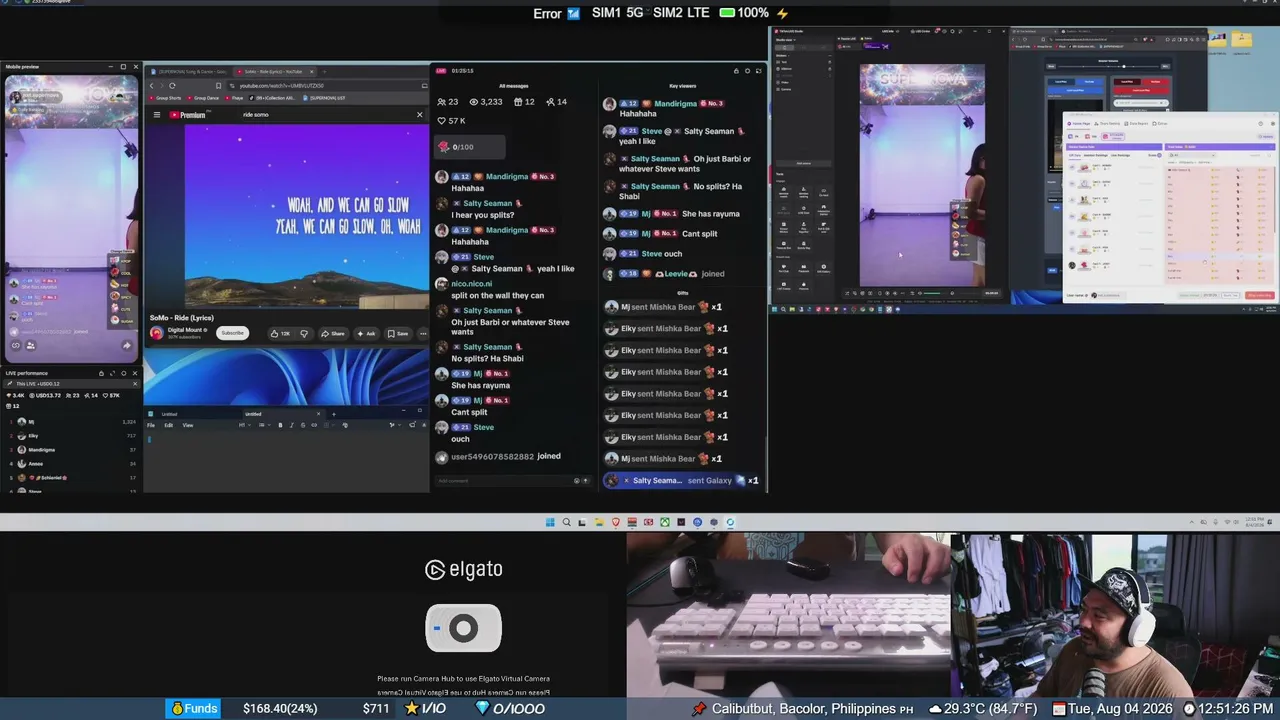
Task: Clear the 'ride somo' search box
Action: pos(419,115)
